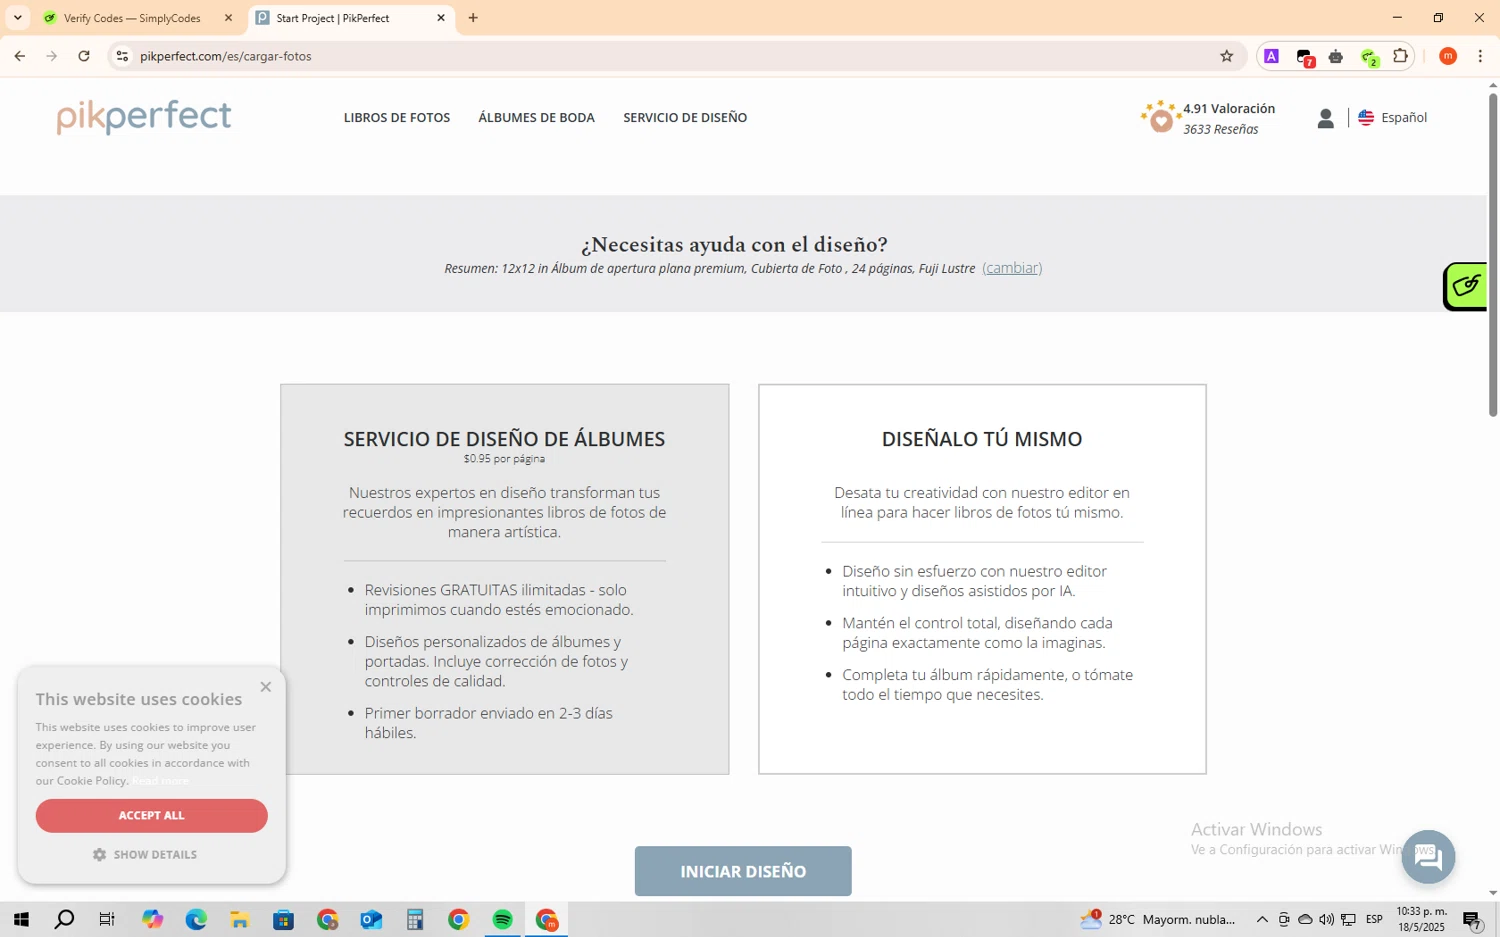The width and height of the screenshot is (1500, 937).
Task: Open the notification center icon
Action: [1472, 920]
